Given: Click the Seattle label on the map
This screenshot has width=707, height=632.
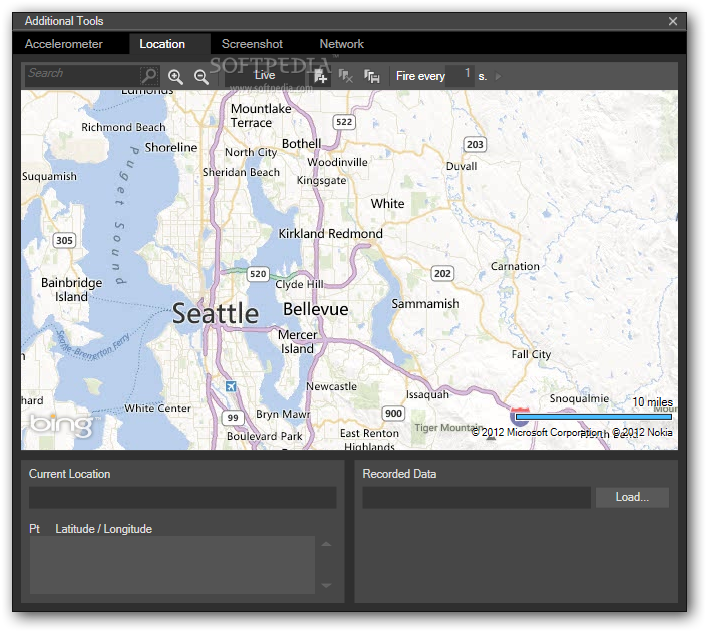Looking at the screenshot, I should (216, 313).
